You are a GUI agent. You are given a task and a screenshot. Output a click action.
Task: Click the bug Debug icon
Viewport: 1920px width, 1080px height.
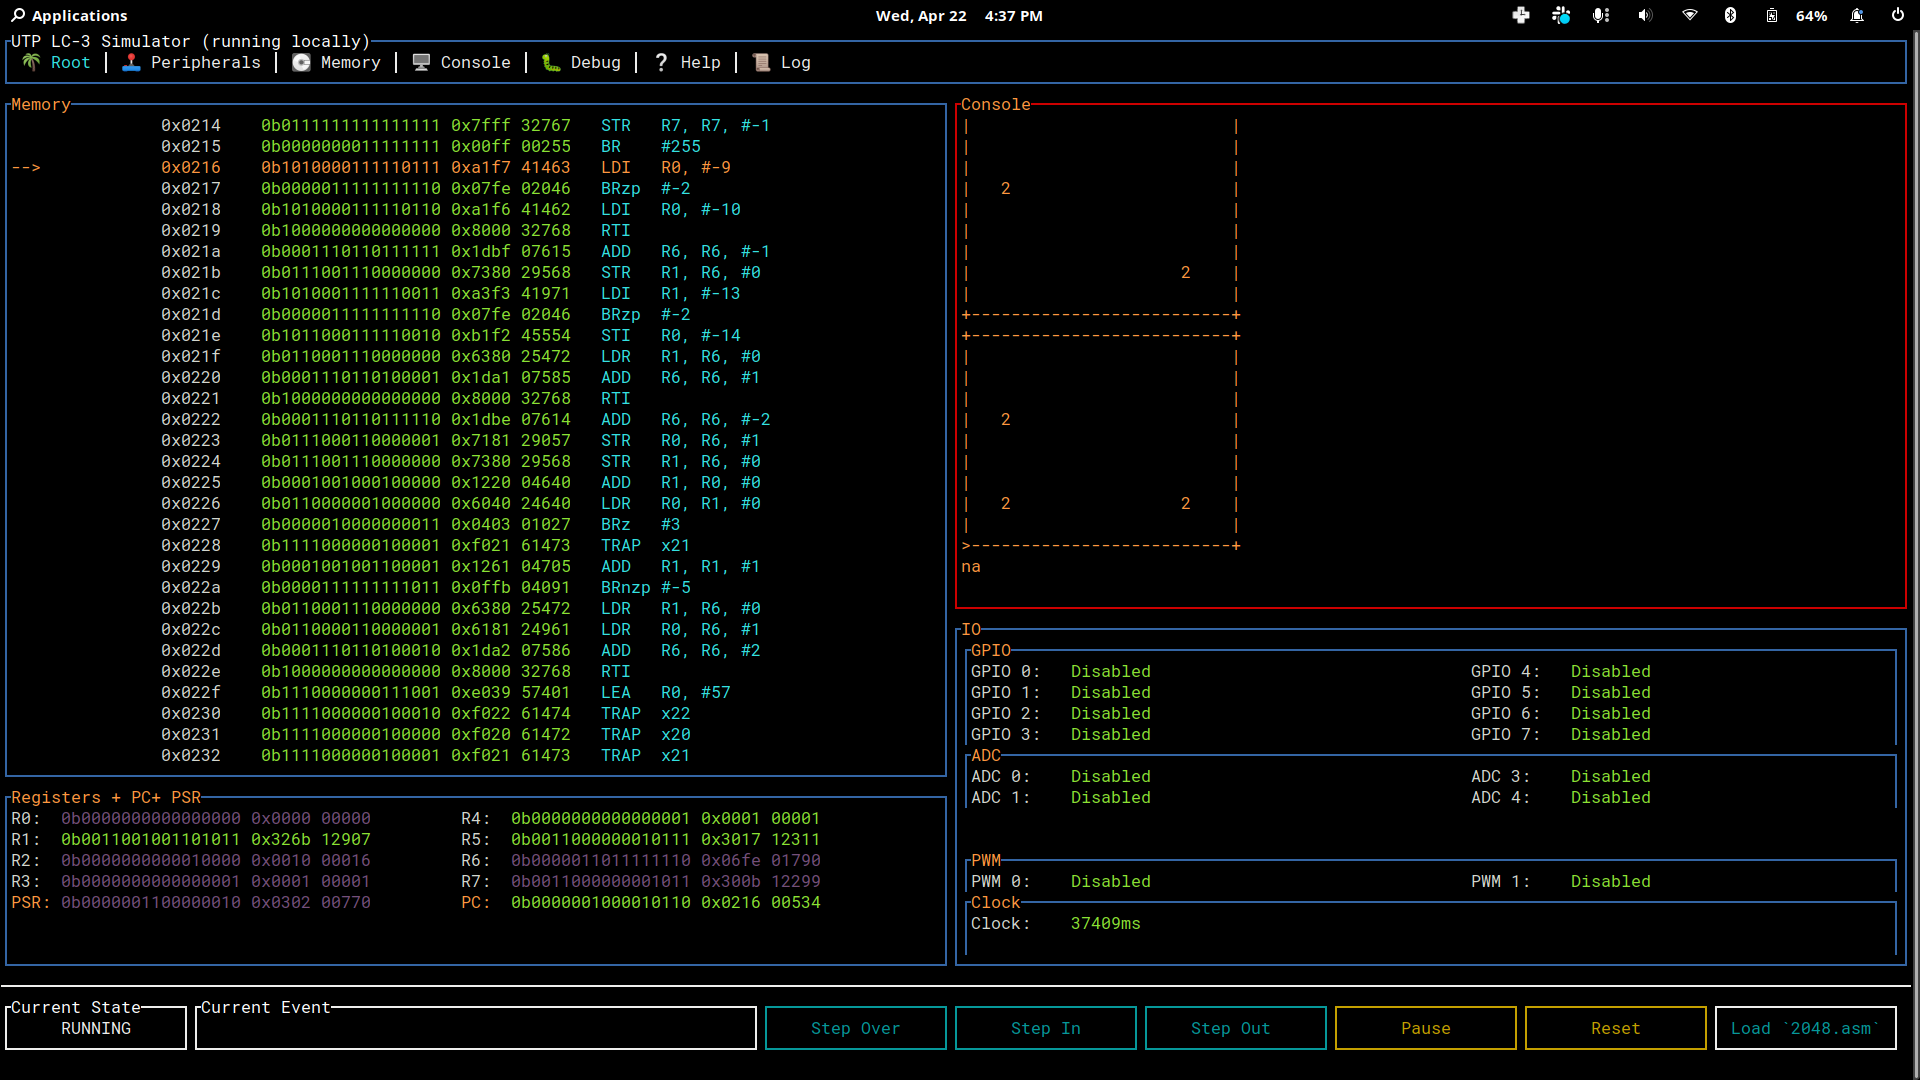(551, 62)
